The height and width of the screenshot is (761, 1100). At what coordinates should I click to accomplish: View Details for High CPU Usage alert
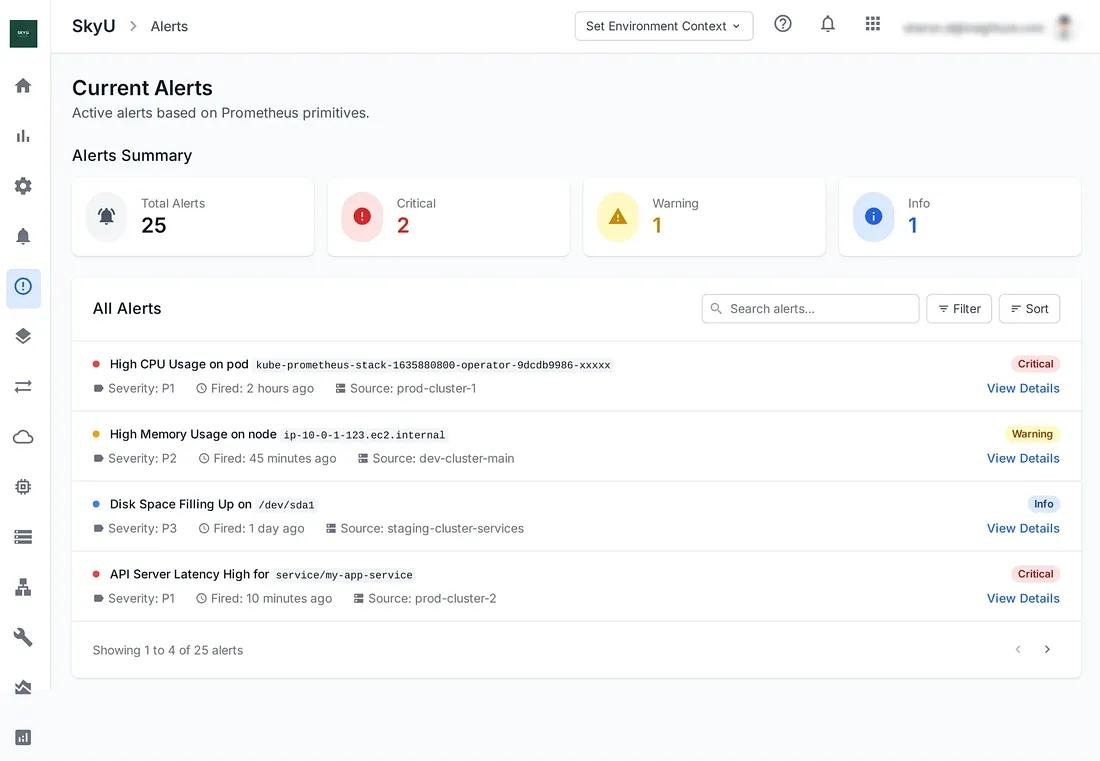pyautogui.click(x=1023, y=388)
